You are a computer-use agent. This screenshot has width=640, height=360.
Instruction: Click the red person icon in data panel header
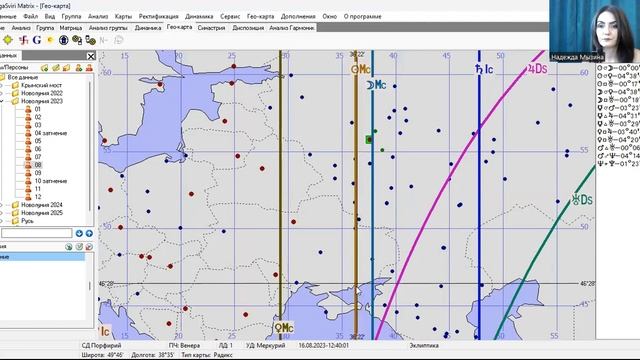click(x=89, y=67)
